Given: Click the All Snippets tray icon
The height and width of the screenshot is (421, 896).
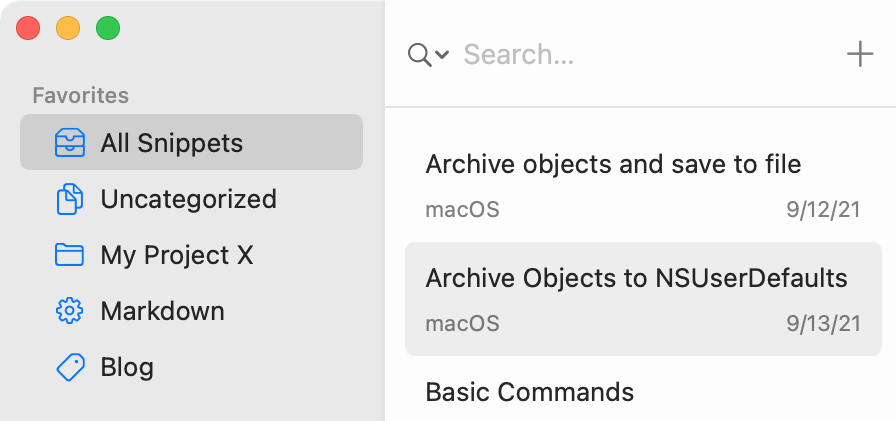Looking at the screenshot, I should (70, 142).
